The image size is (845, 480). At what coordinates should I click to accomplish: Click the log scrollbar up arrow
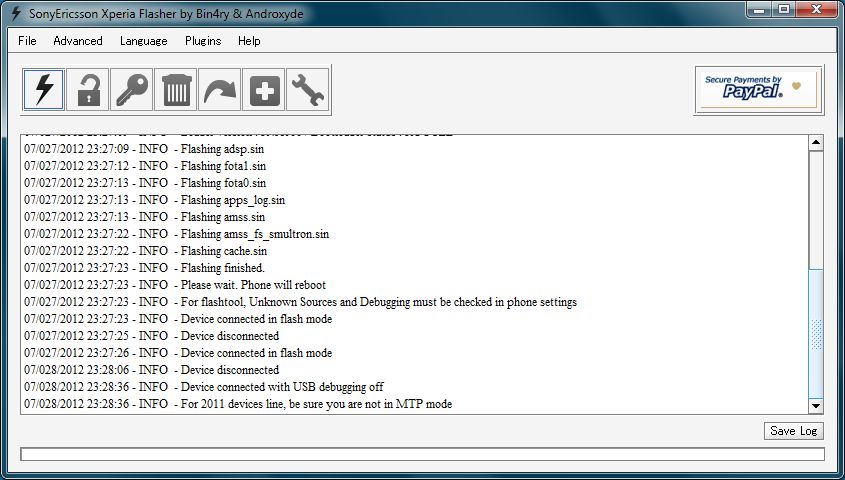pyautogui.click(x=815, y=144)
